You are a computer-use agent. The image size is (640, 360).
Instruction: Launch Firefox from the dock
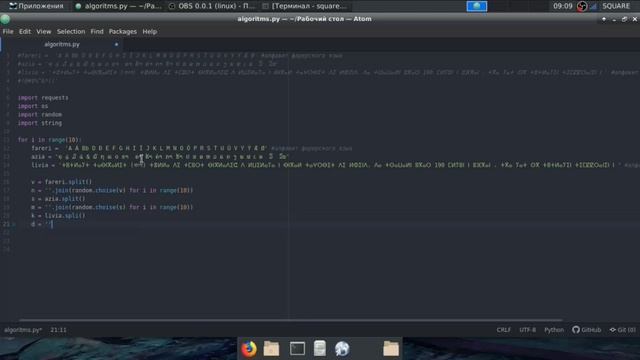click(249, 349)
